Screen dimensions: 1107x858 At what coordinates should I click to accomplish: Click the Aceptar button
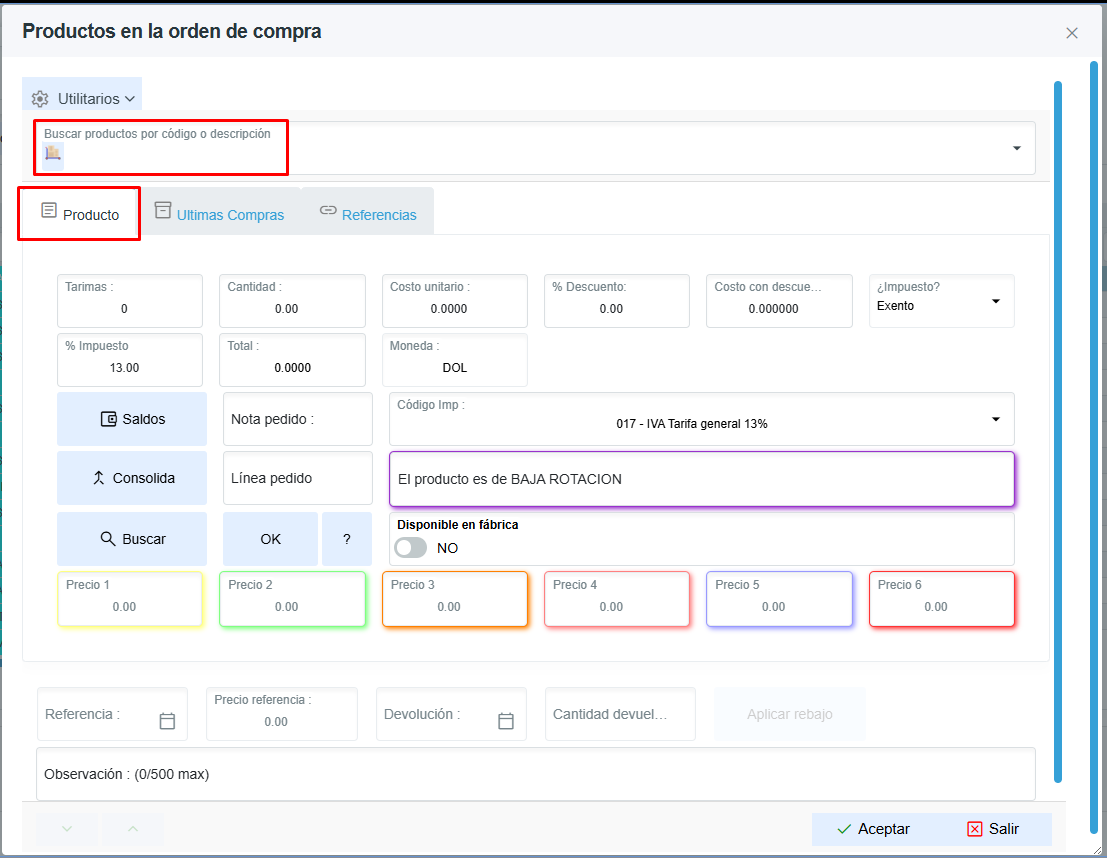873,829
